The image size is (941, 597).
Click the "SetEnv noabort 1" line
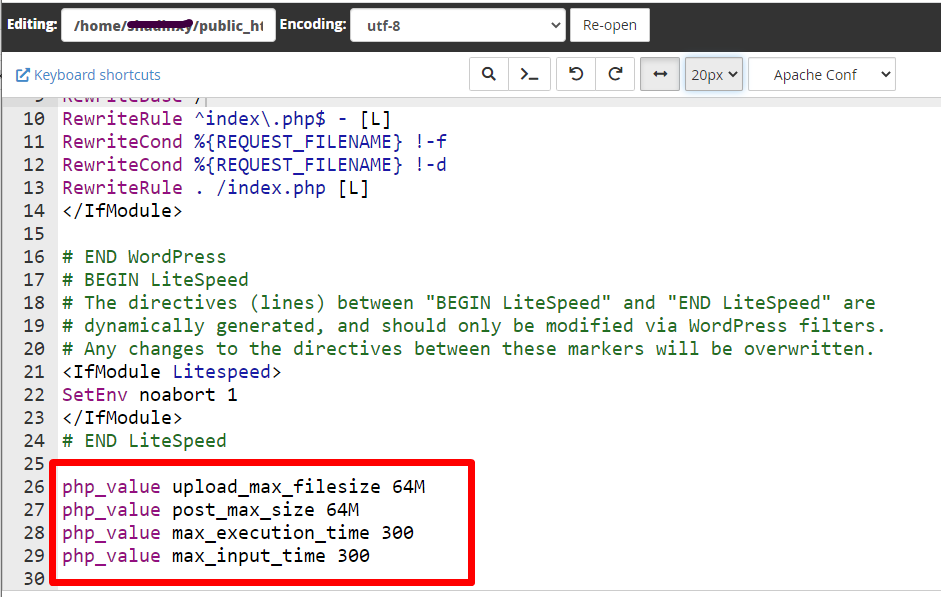click(x=149, y=395)
